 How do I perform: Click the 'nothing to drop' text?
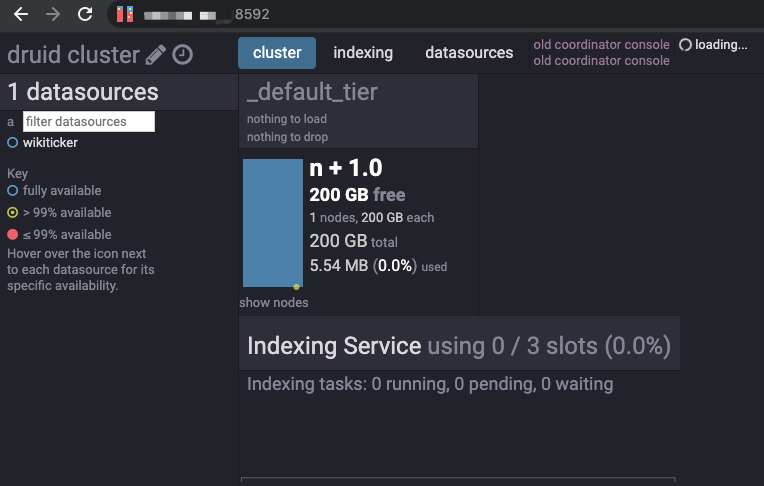287,137
